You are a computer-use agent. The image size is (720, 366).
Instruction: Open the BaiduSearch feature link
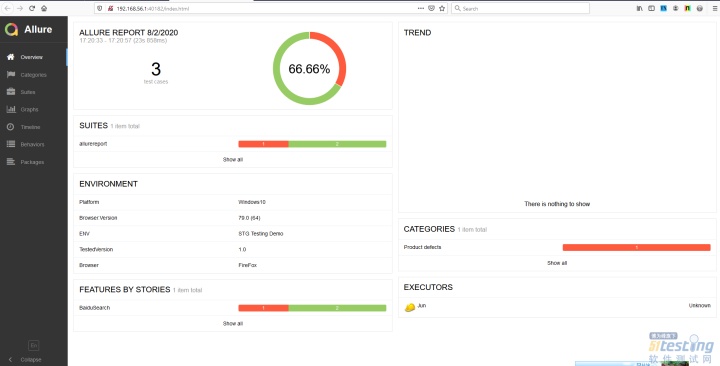tap(95, 308)
